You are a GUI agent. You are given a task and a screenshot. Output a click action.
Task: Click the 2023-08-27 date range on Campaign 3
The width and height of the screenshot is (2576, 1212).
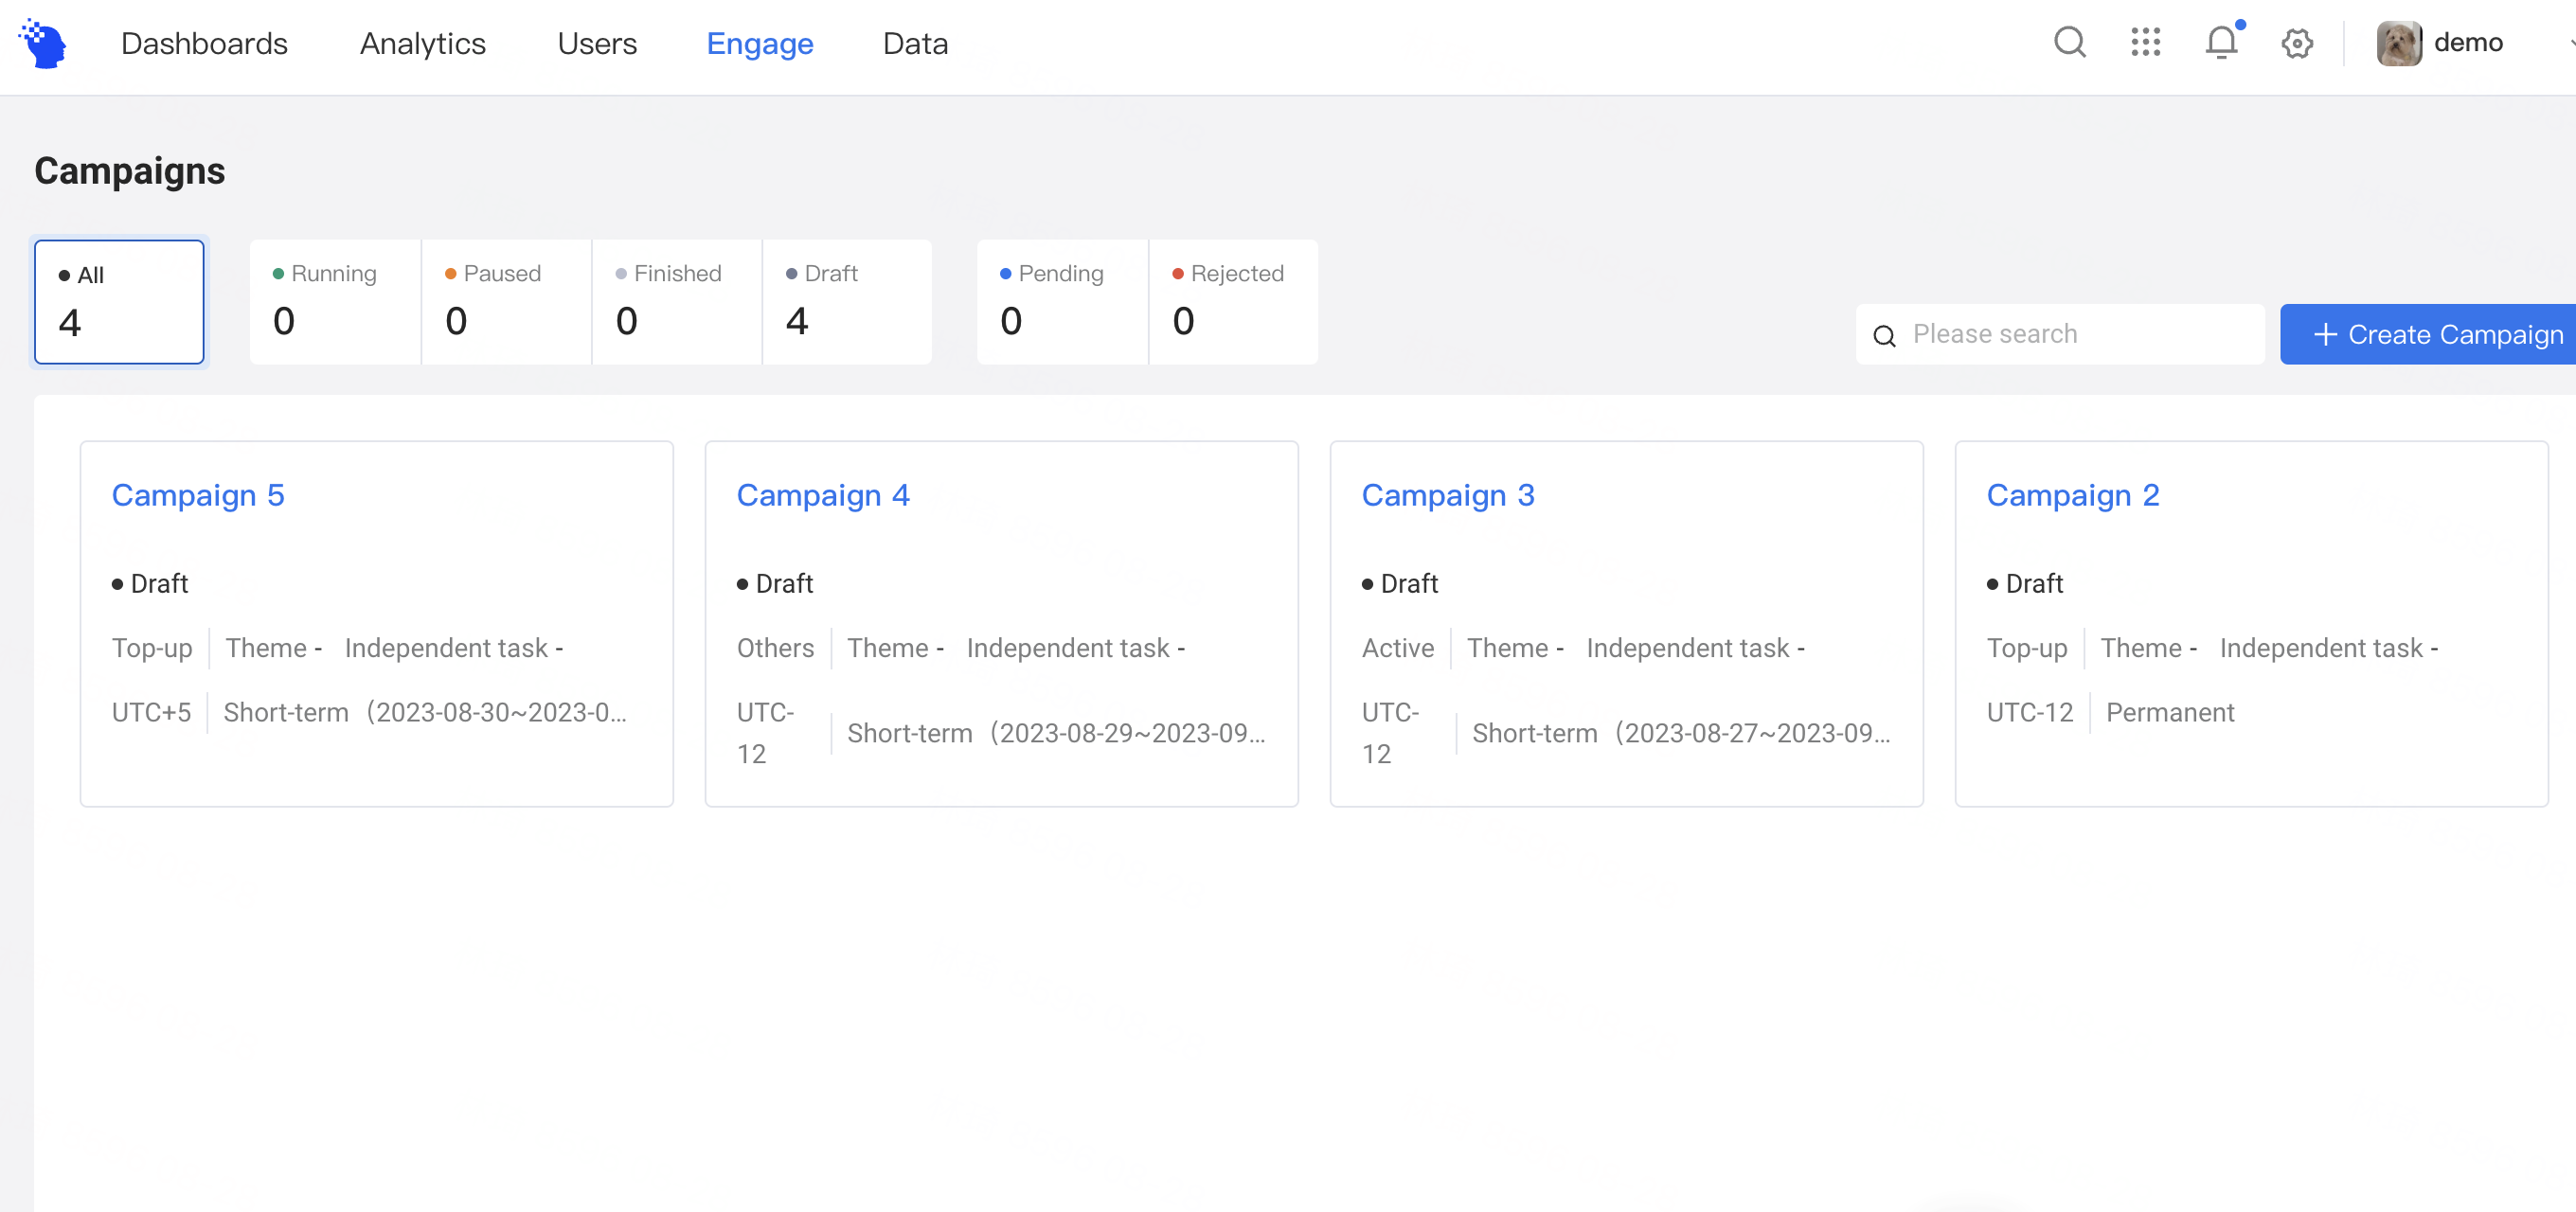pos(1753,734)
